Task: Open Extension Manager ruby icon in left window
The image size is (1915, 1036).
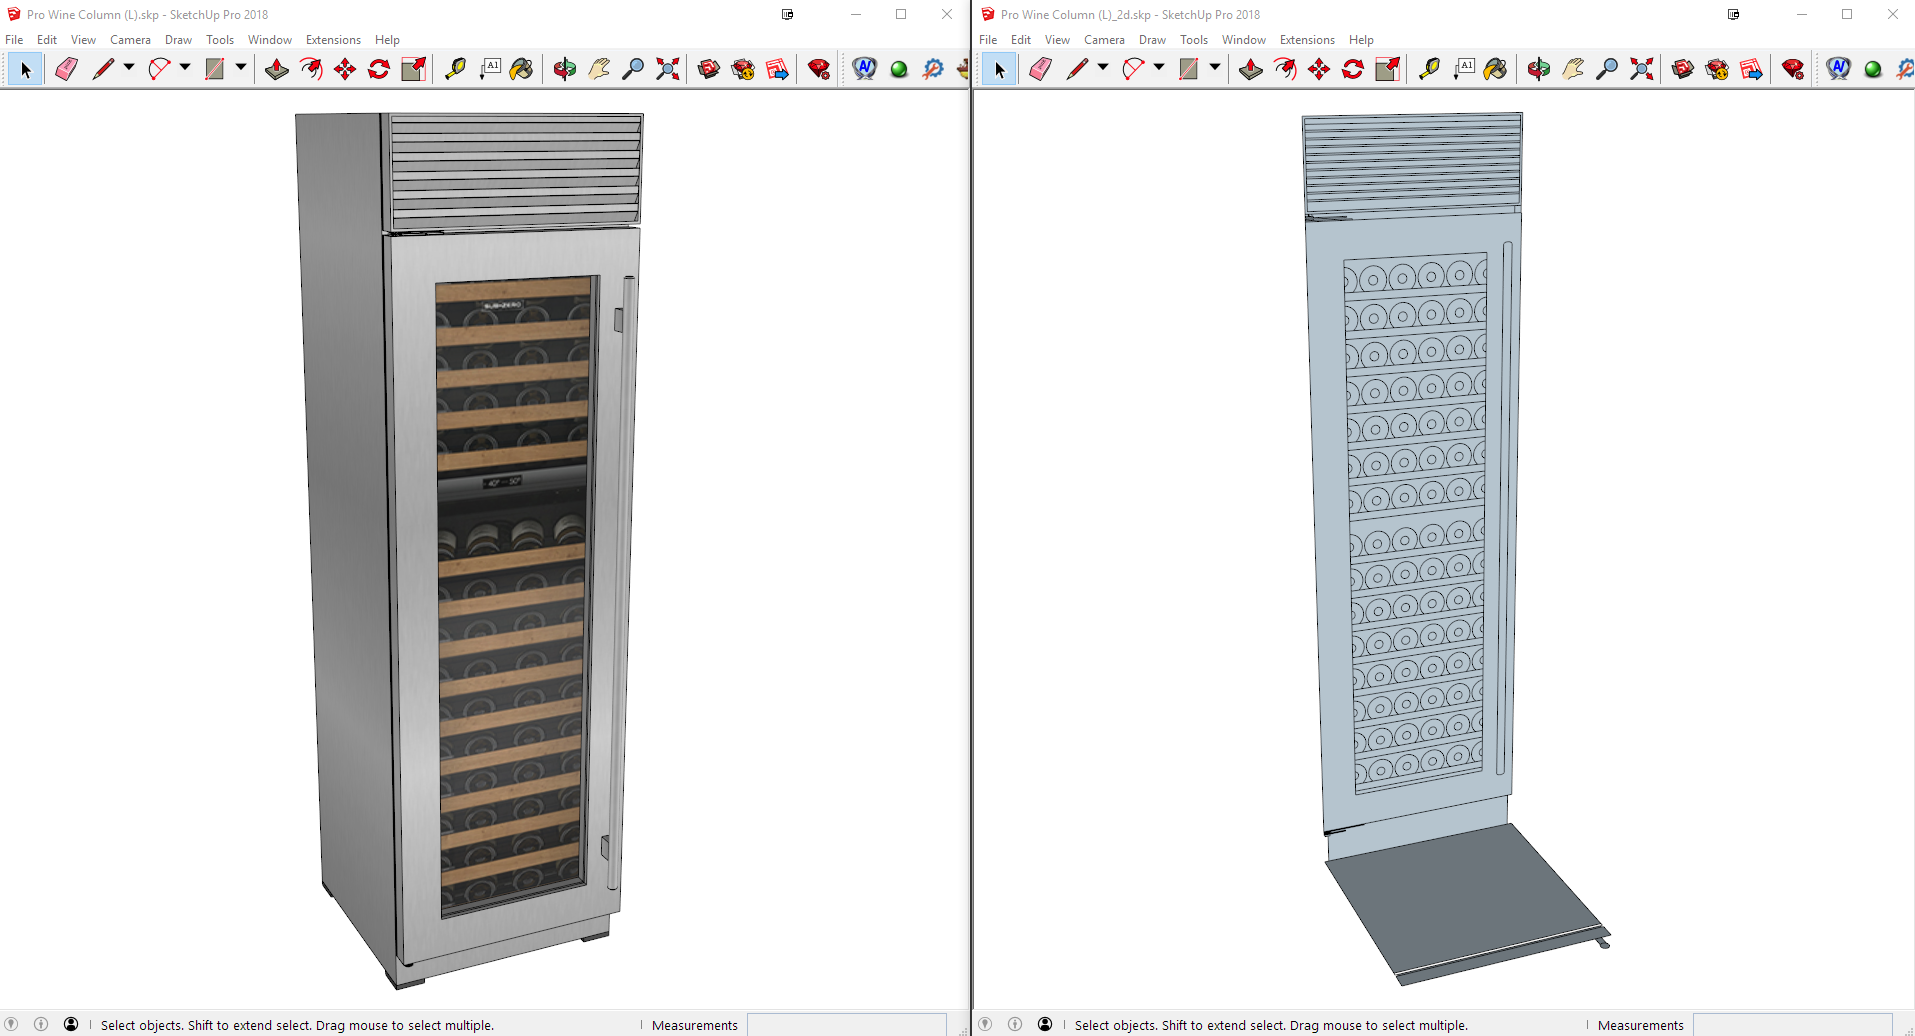Action: click(819, 69)
